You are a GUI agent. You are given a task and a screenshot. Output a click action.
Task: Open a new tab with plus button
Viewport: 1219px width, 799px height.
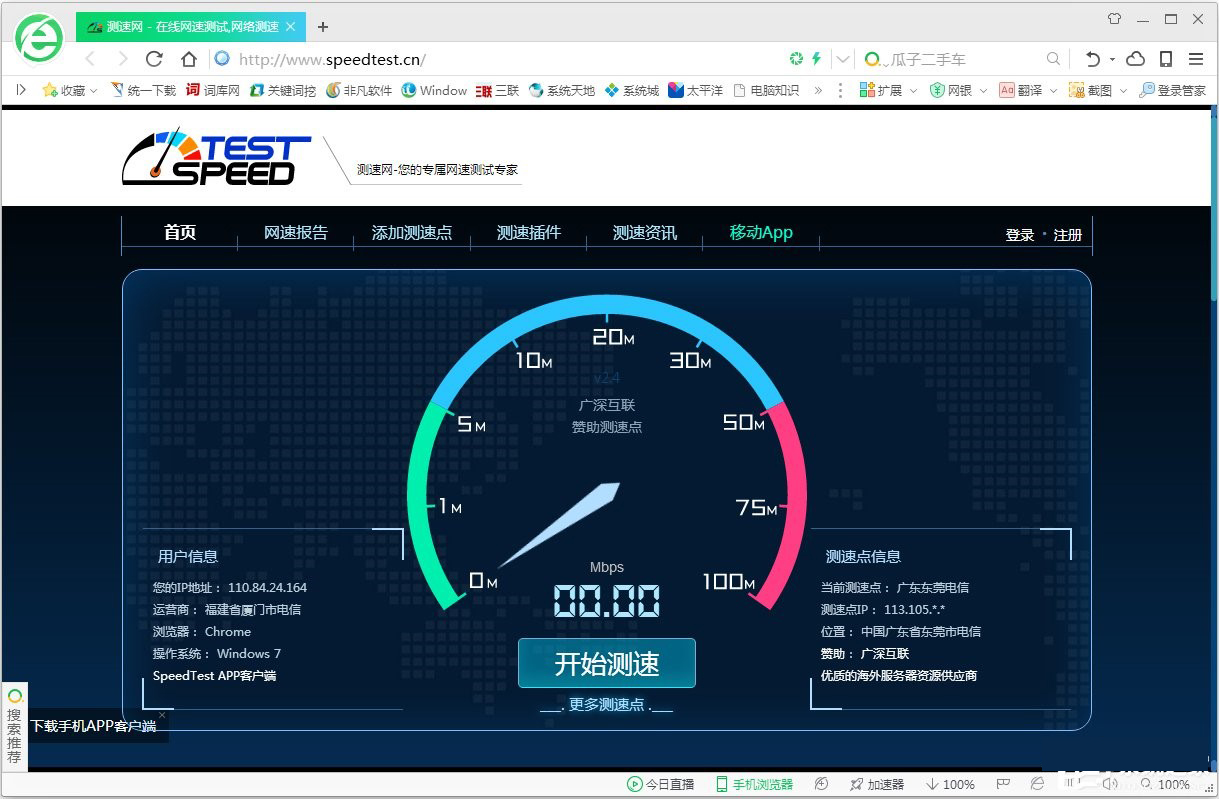[x=323, y=26]
